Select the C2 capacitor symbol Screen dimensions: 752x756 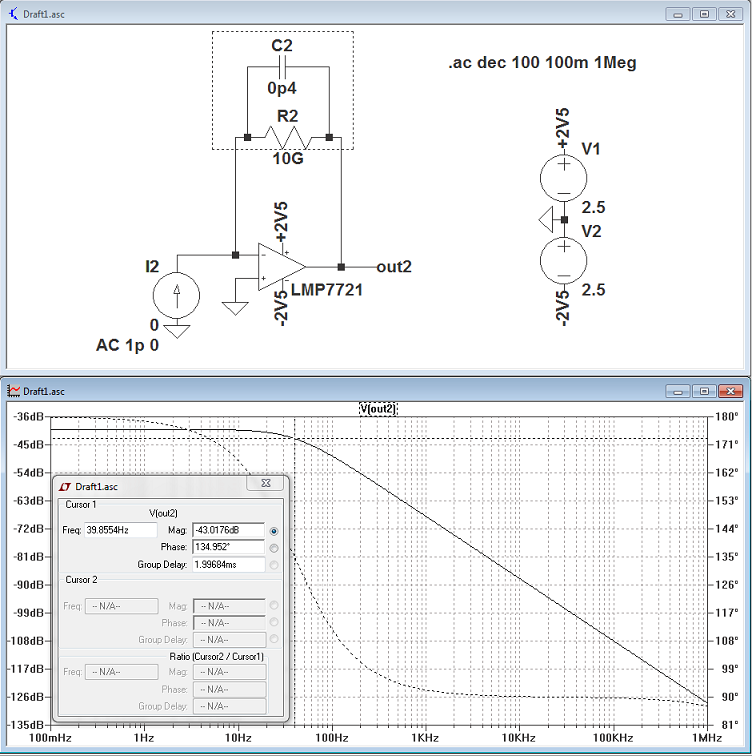282,67
